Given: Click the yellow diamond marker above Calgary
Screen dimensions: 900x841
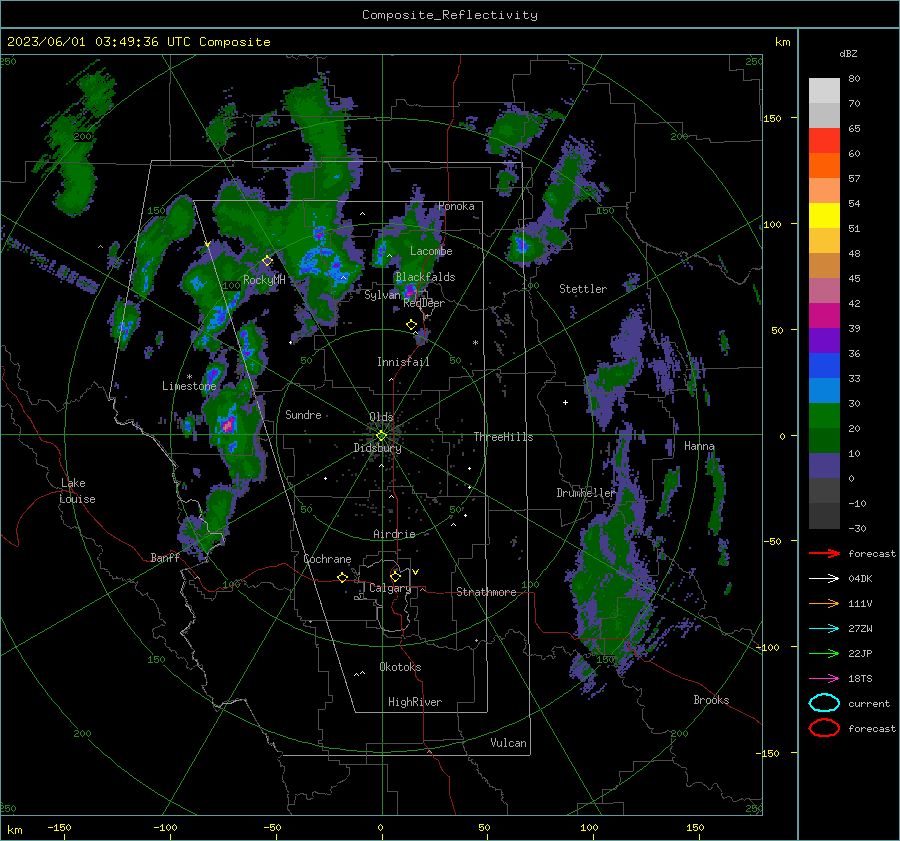Looking at the screenshot, I should (x=395, y=576).
